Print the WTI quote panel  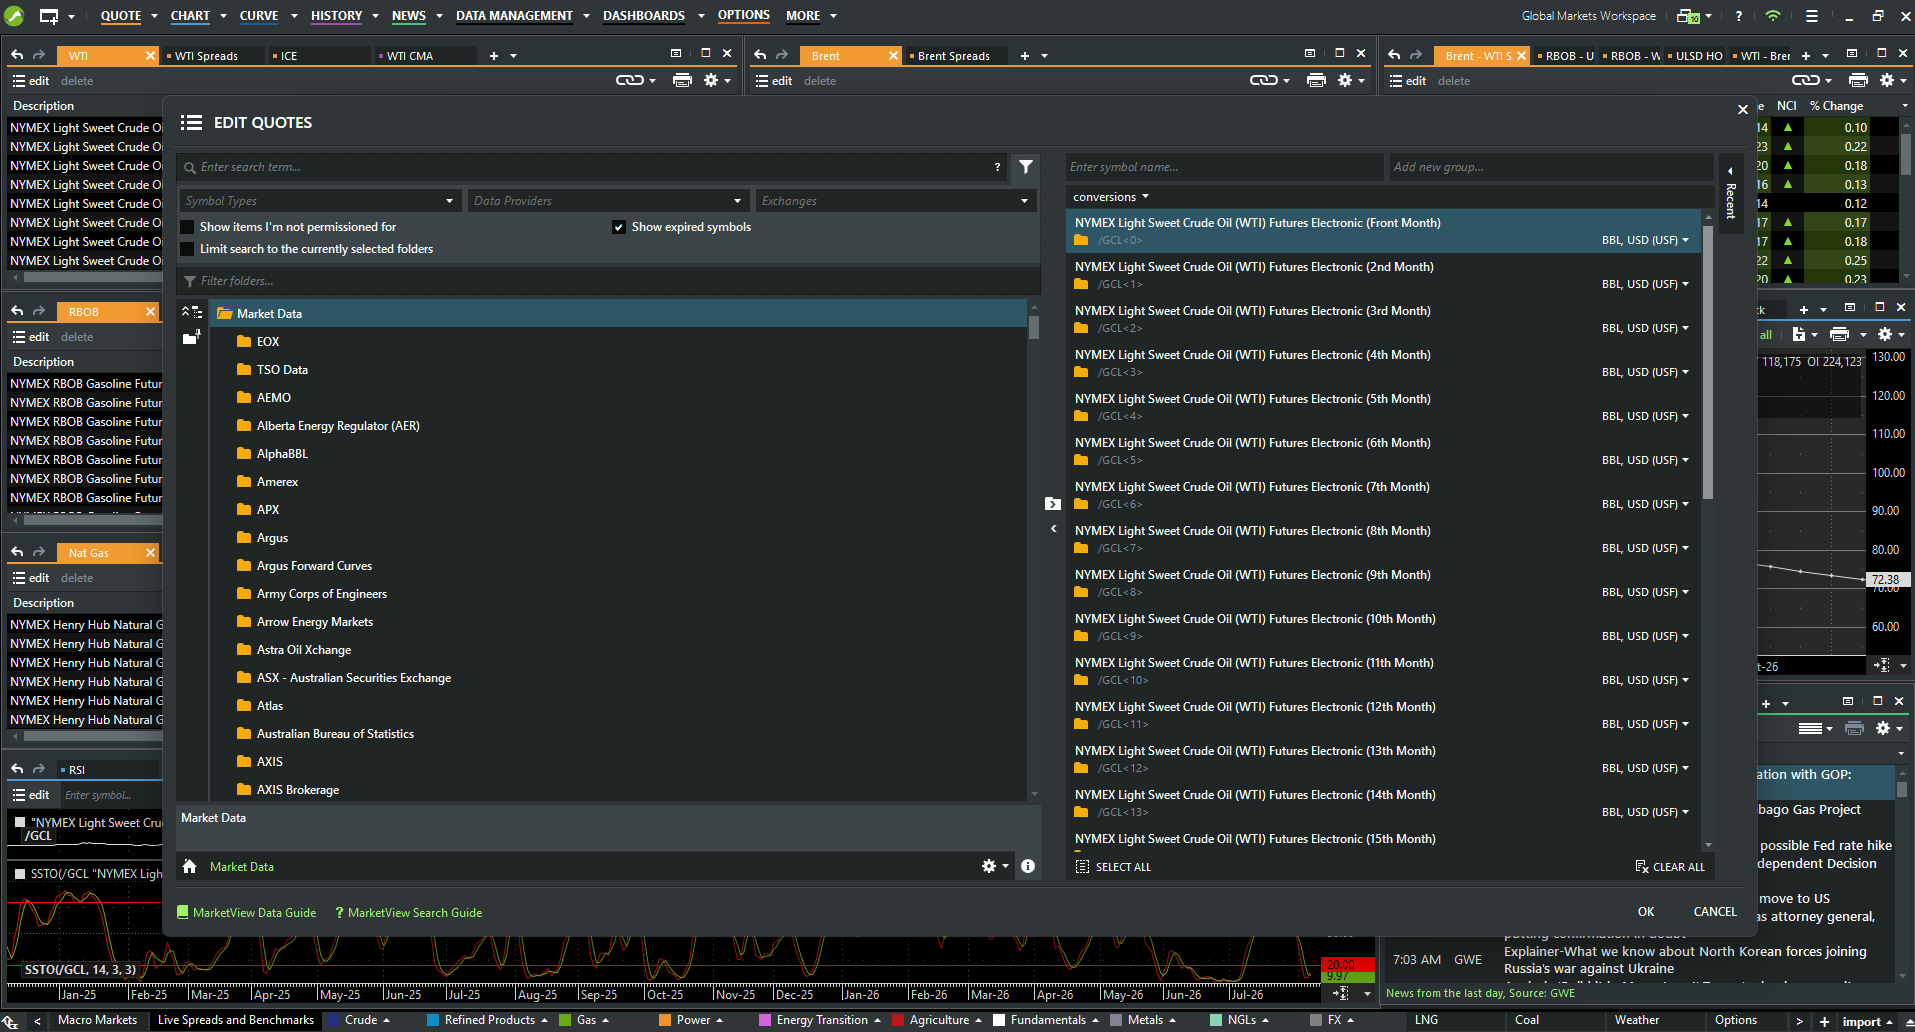coord(682,80)
